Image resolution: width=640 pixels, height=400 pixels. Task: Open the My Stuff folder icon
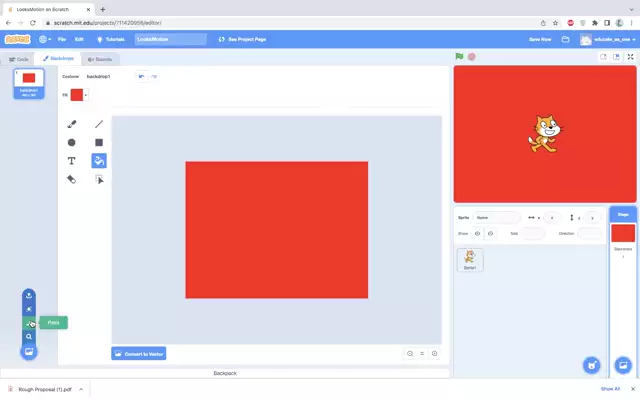565,39
